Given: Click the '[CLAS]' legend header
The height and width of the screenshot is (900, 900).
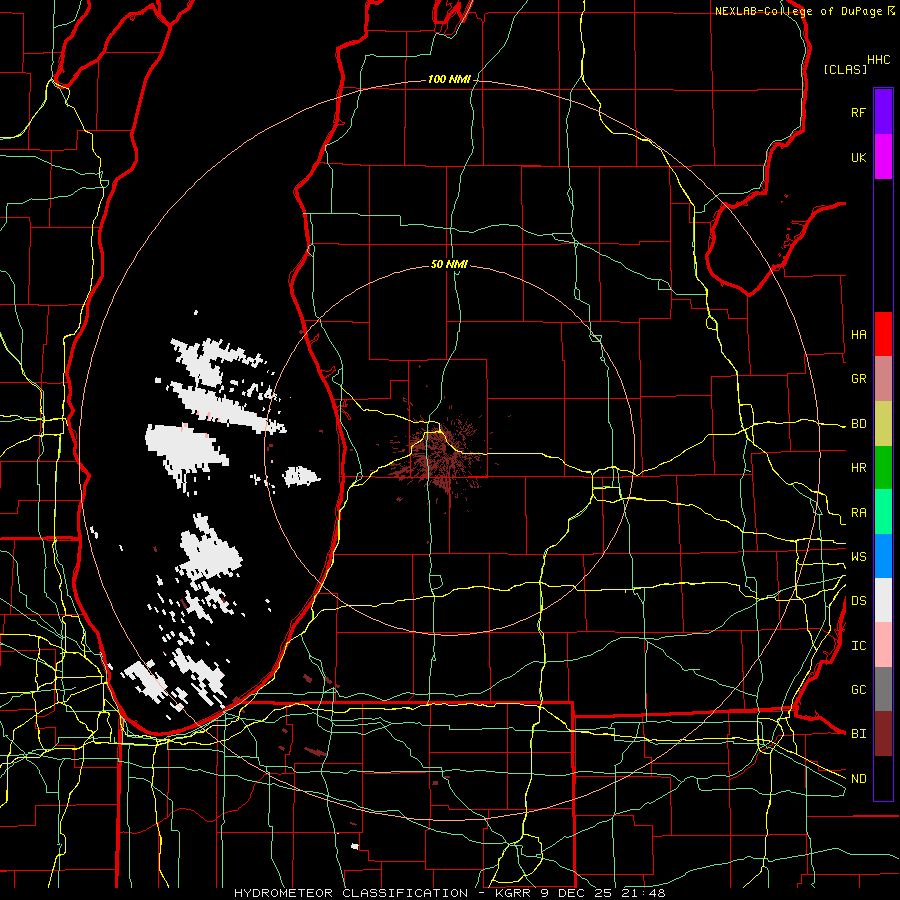Looking at the screenshot, I should click(x=845, y=69).
